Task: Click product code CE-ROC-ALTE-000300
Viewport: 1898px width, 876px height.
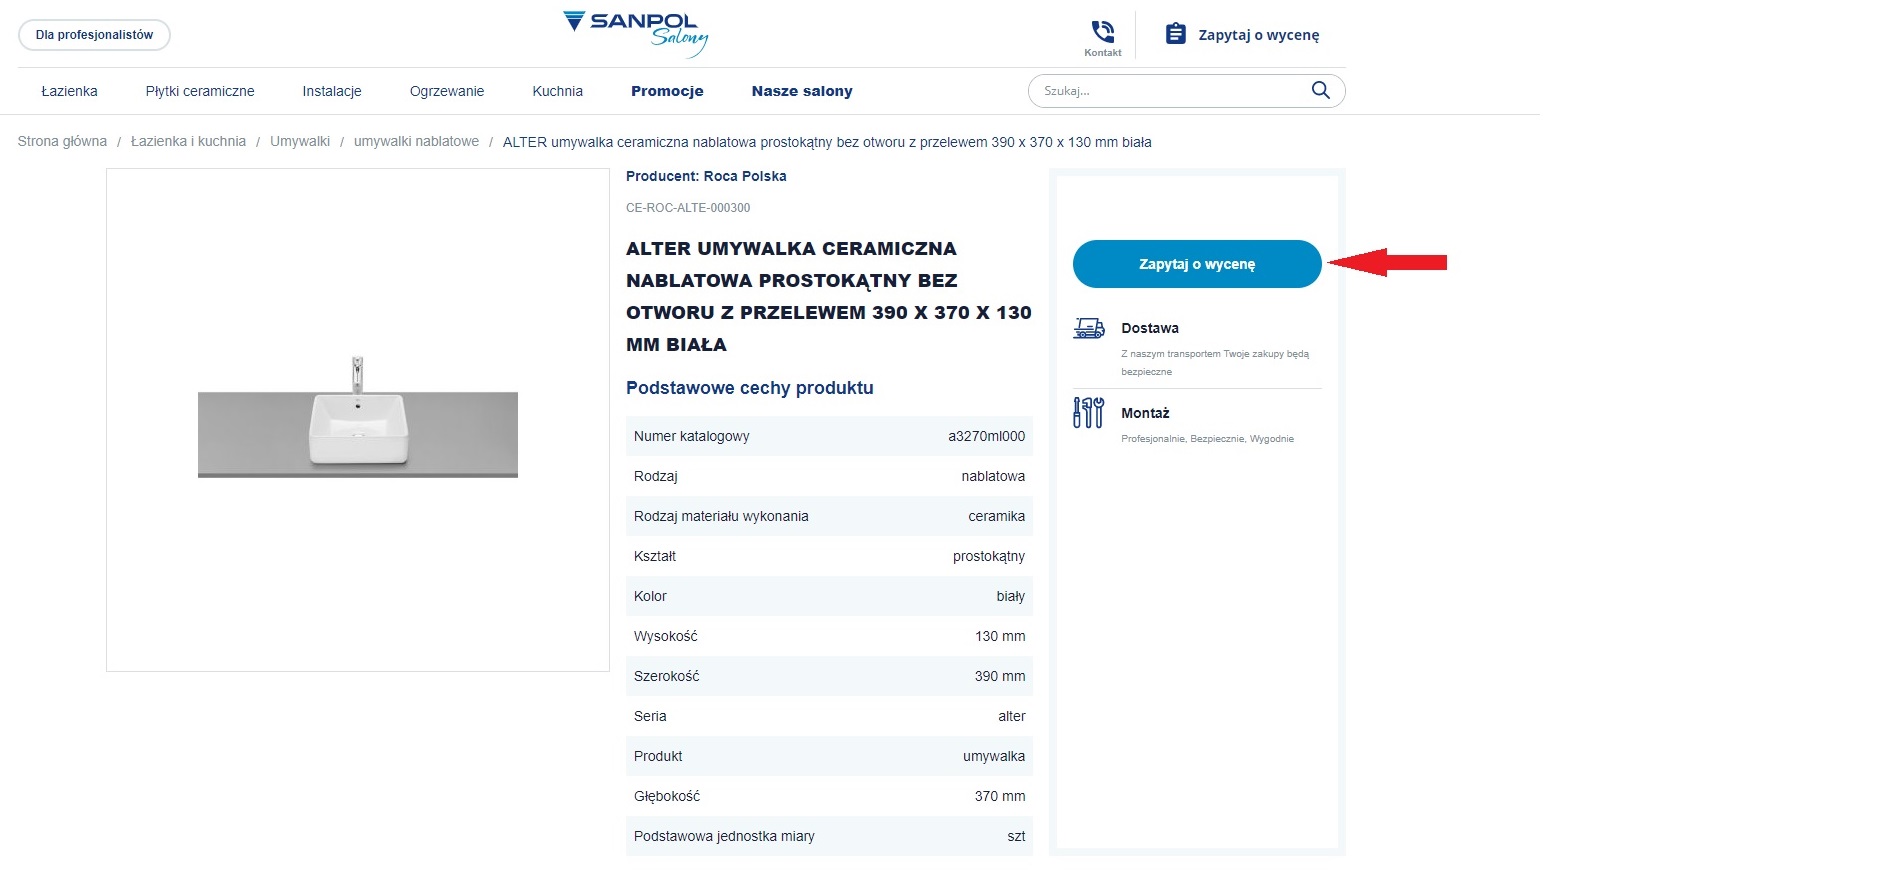Action: click(688, 208)
